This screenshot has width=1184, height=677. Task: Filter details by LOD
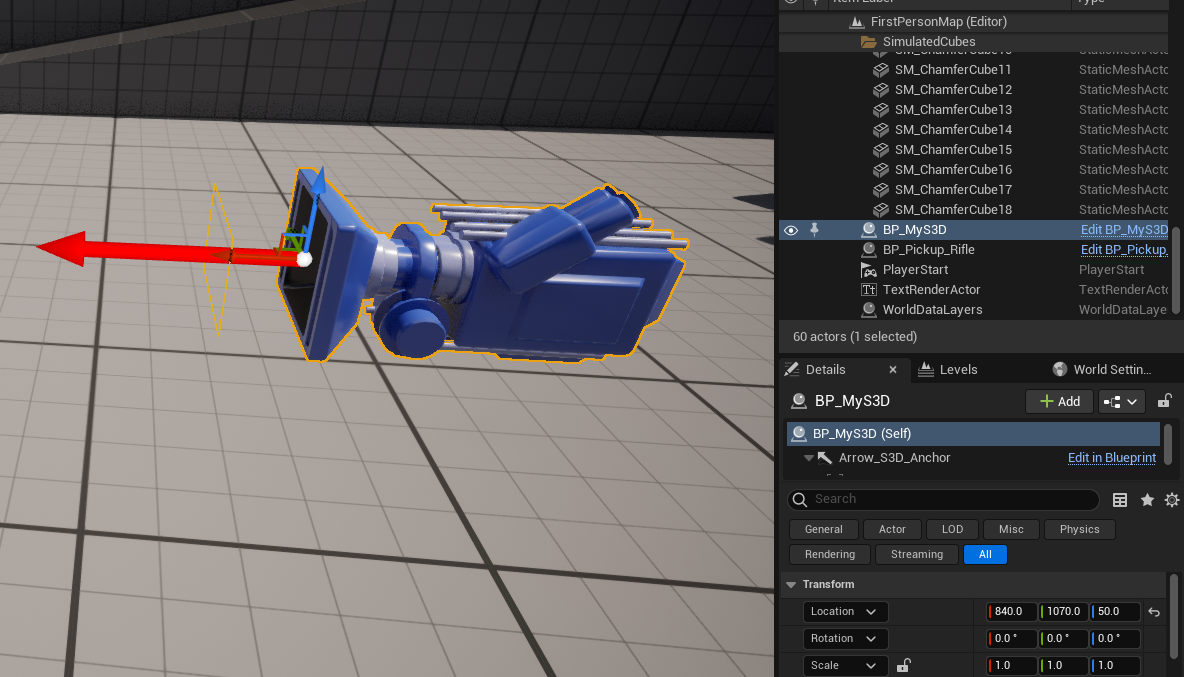952,530
